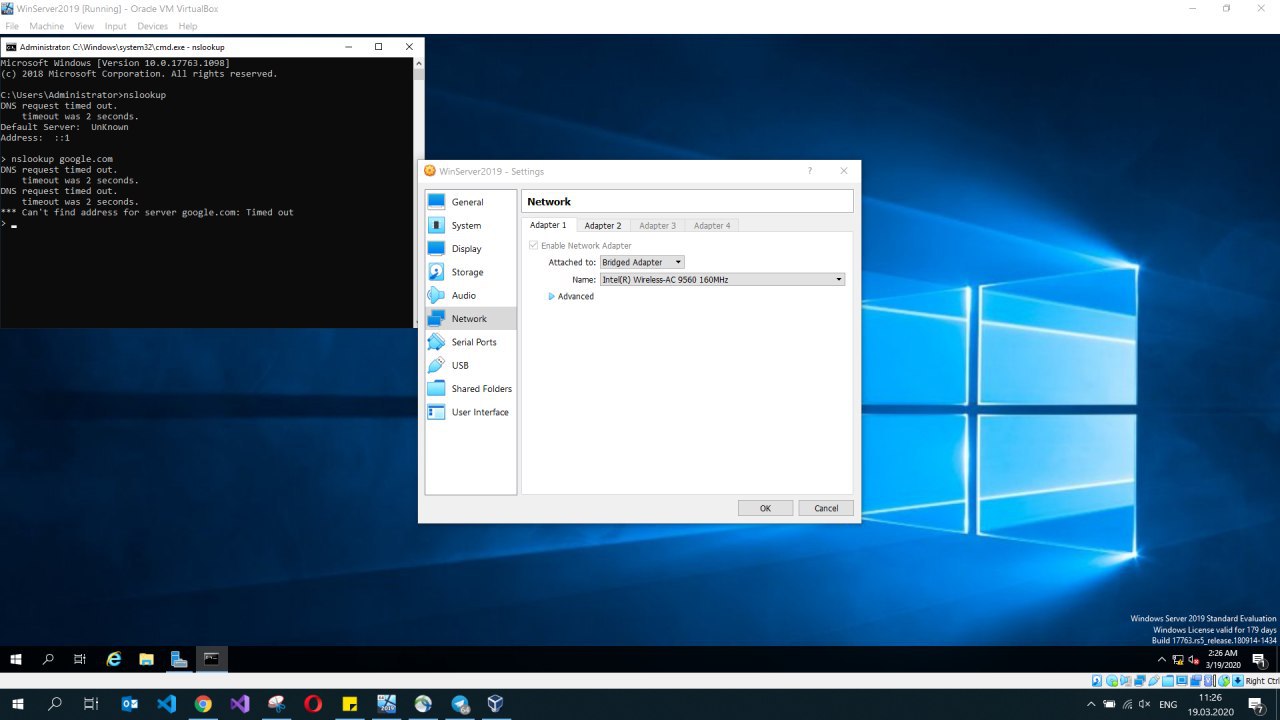Show hidden icons in the guest tray
The image size is (1280, 720).
pyautogui.click(x=1161, y=660)
